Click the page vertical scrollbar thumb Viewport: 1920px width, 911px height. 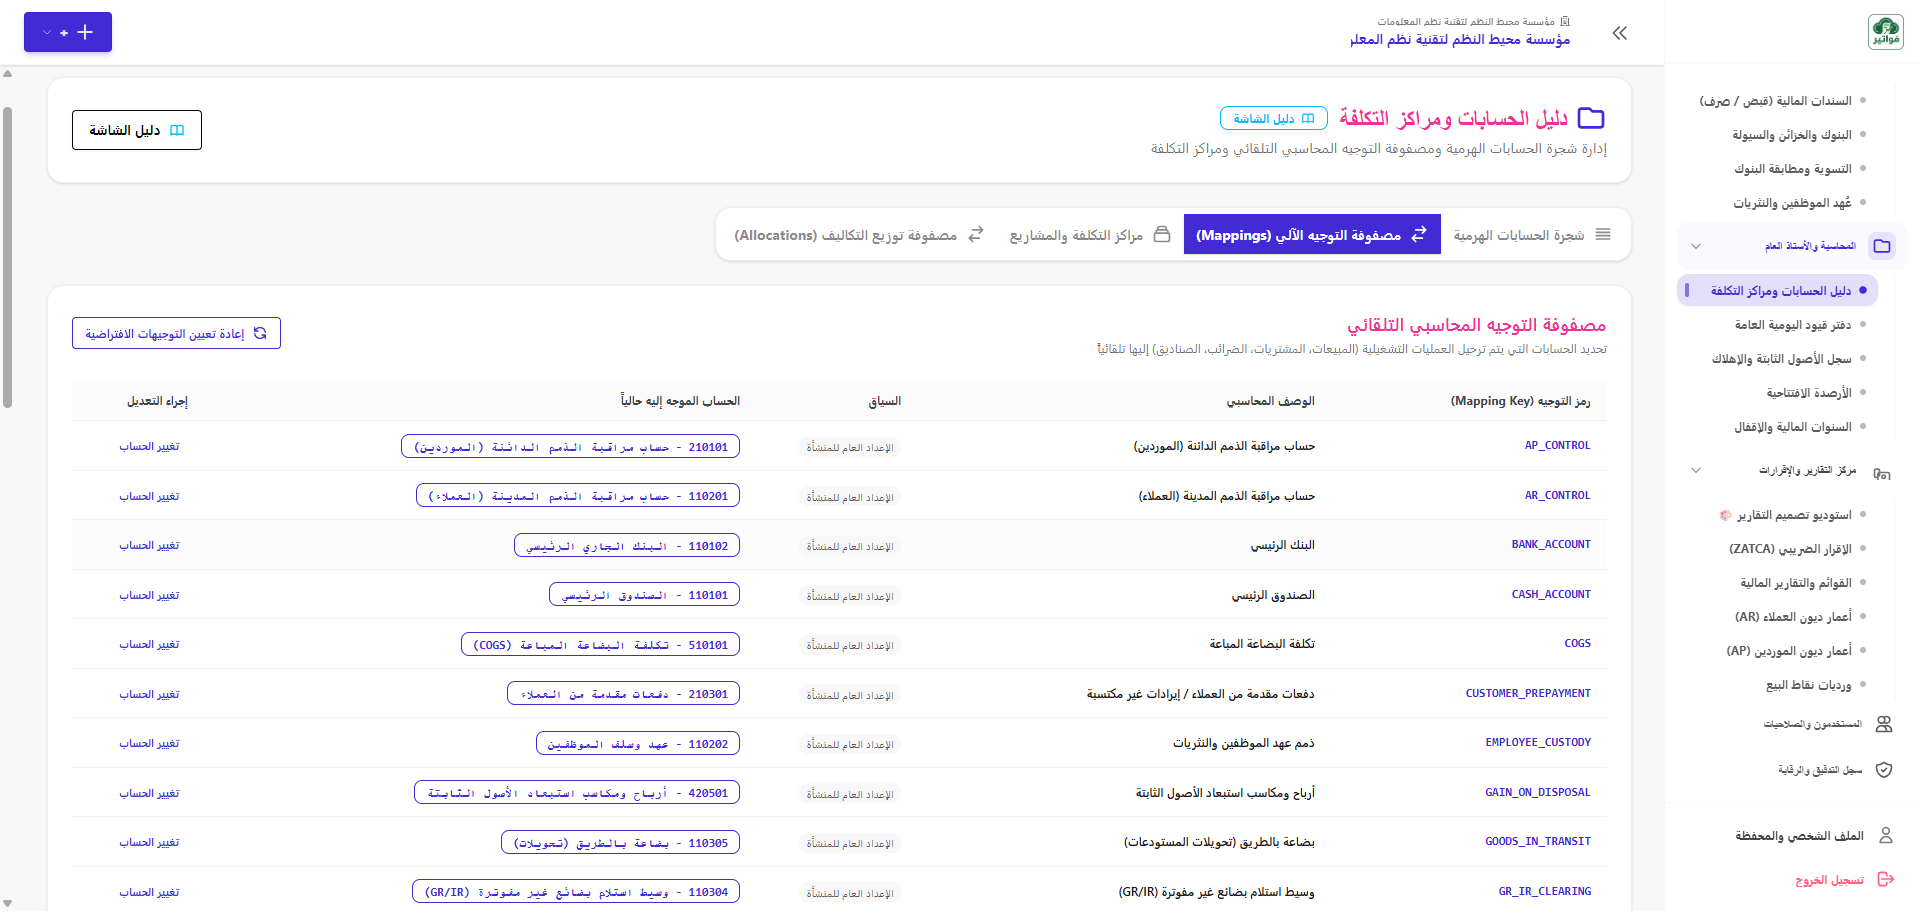pyautogui.click(x=7, y=258)
